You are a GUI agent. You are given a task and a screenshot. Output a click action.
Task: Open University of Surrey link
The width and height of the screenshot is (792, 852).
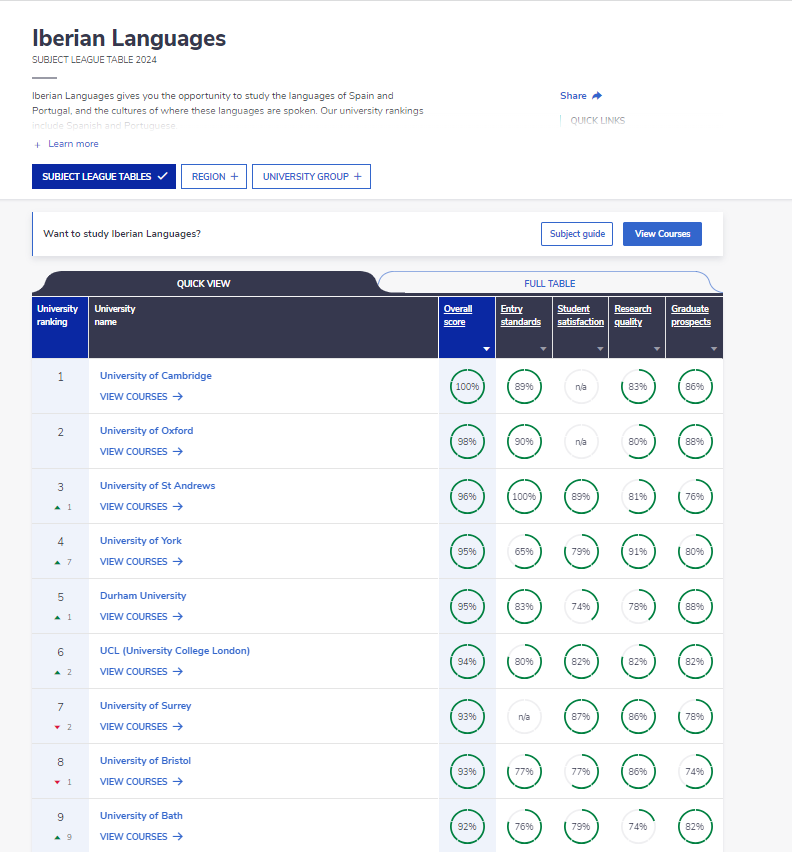point(146,705)
